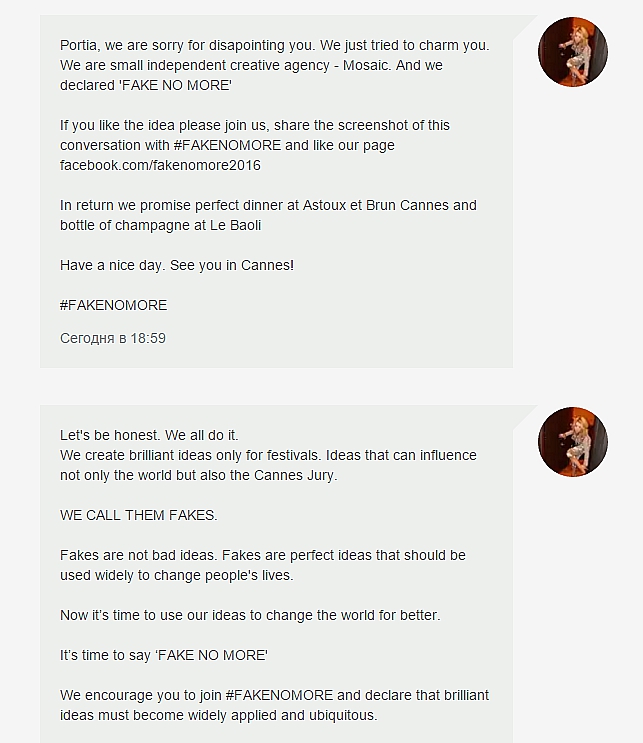
Task: Click the "It's time to say 'FAKE NO MORE'" line
Action: pyautogui.click(x=164, y=655)
